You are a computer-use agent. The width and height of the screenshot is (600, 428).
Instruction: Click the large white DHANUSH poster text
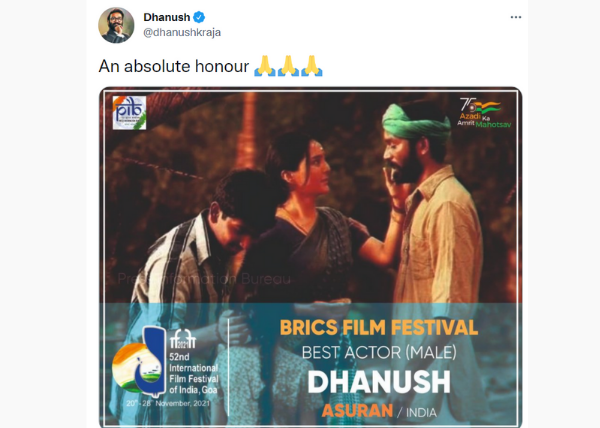pyautogui.click(x=379, y=382)
